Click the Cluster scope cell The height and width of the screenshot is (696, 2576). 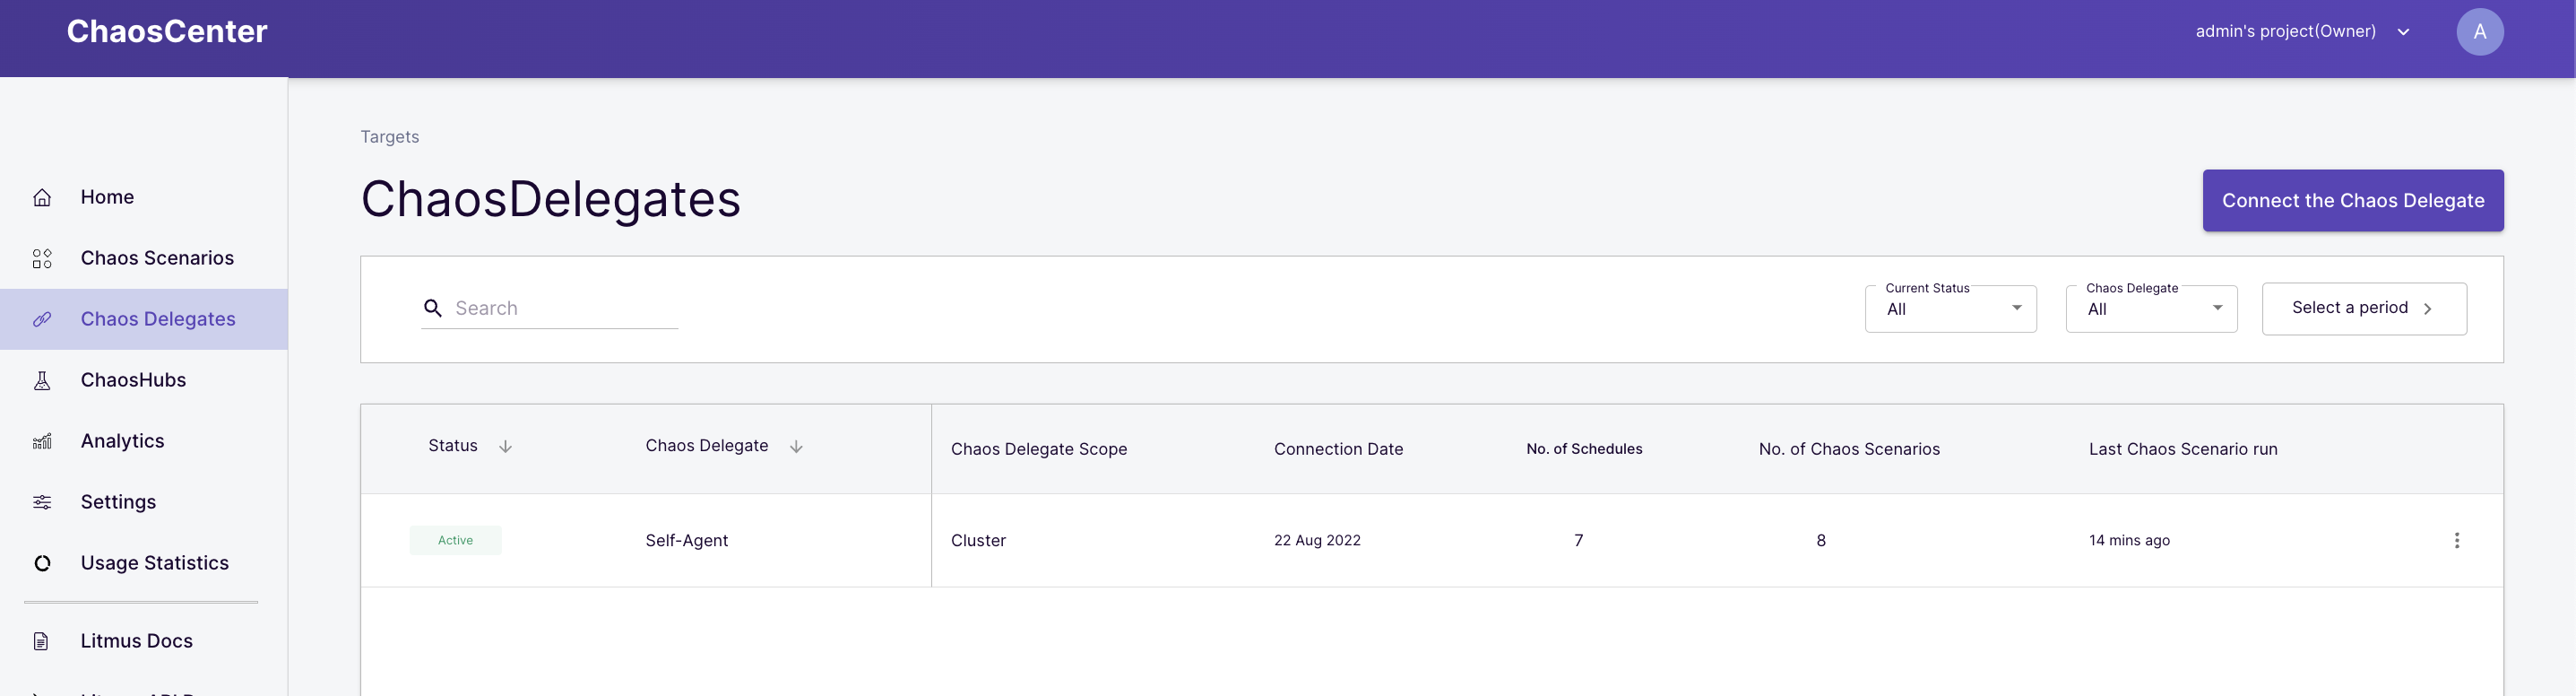pyautogui.click(x=978, y=540)
